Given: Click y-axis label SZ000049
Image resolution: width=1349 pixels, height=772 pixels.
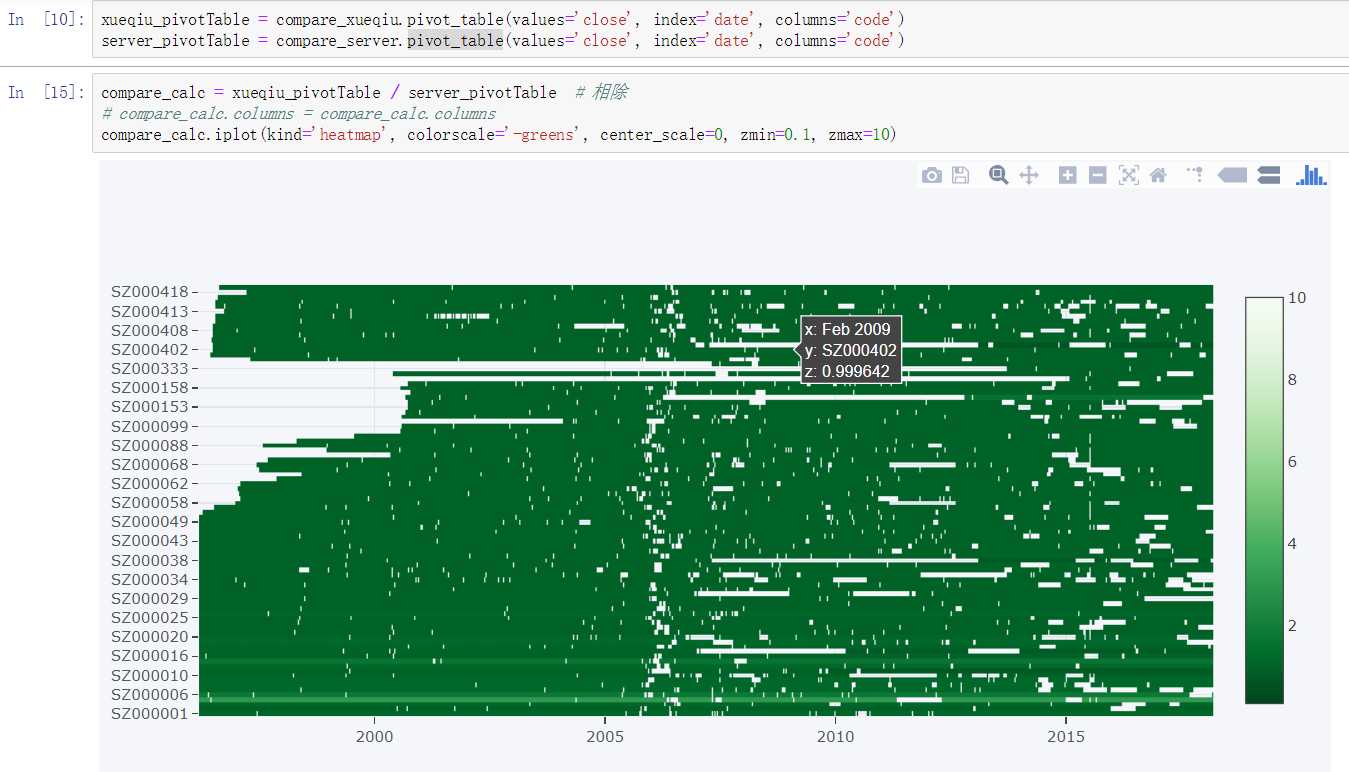Looking at the screenshot, I should coord(149,521).
